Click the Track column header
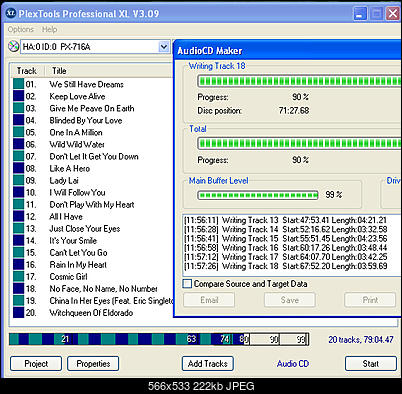 click(x=27, y=71)
